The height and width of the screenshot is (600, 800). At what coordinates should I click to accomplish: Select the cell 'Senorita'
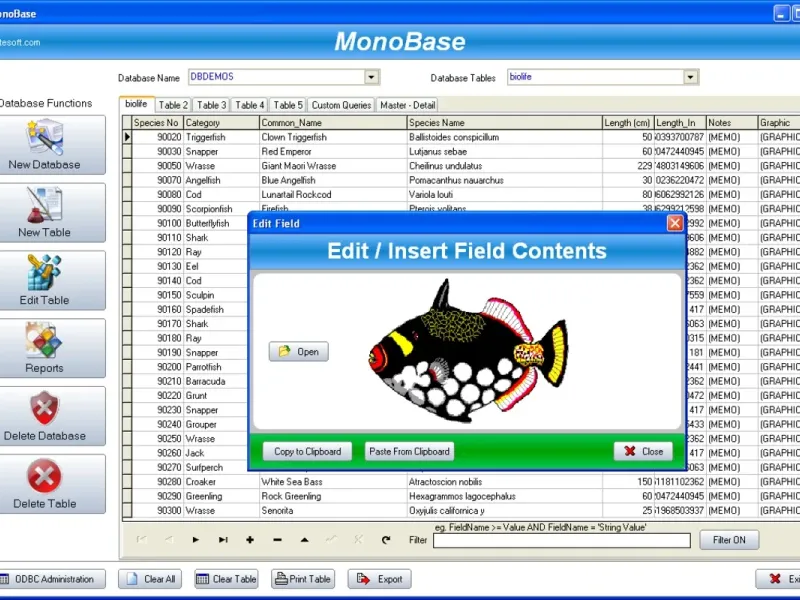pyautogui.click(x=333, y=510)
